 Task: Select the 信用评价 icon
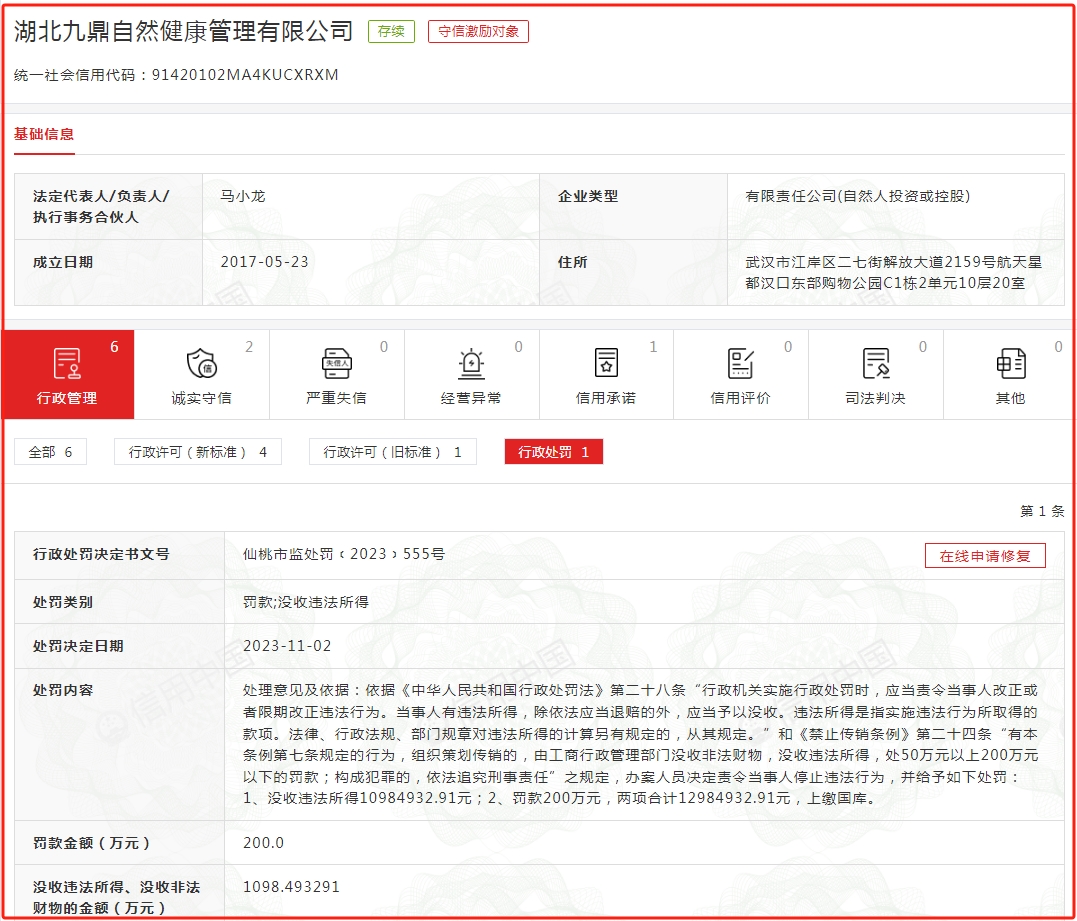tap(740, 363)
